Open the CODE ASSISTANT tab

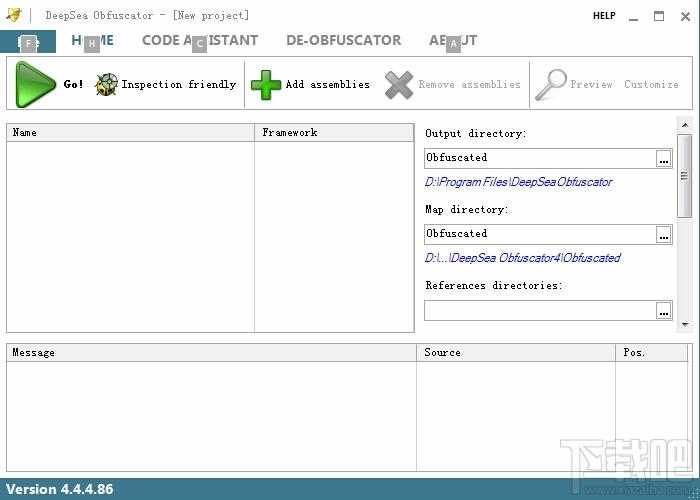point(200,41)
